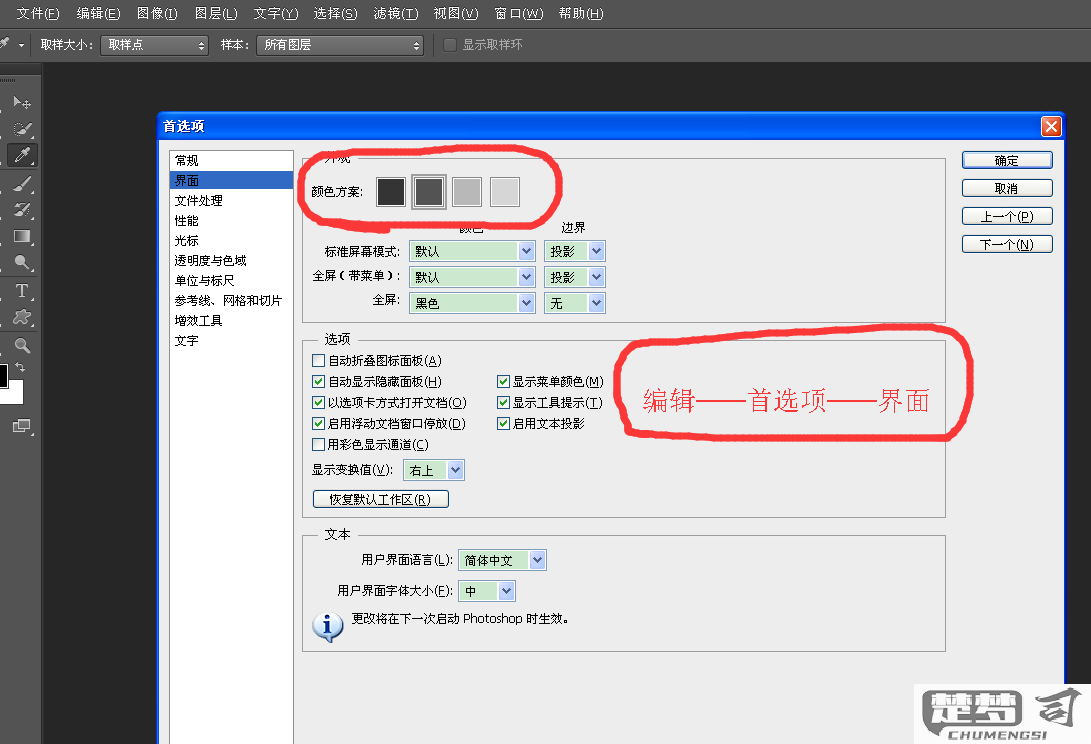Open 全屏 border dropdown showing 无
1091x744 pixels.
(x=575, y=303)
